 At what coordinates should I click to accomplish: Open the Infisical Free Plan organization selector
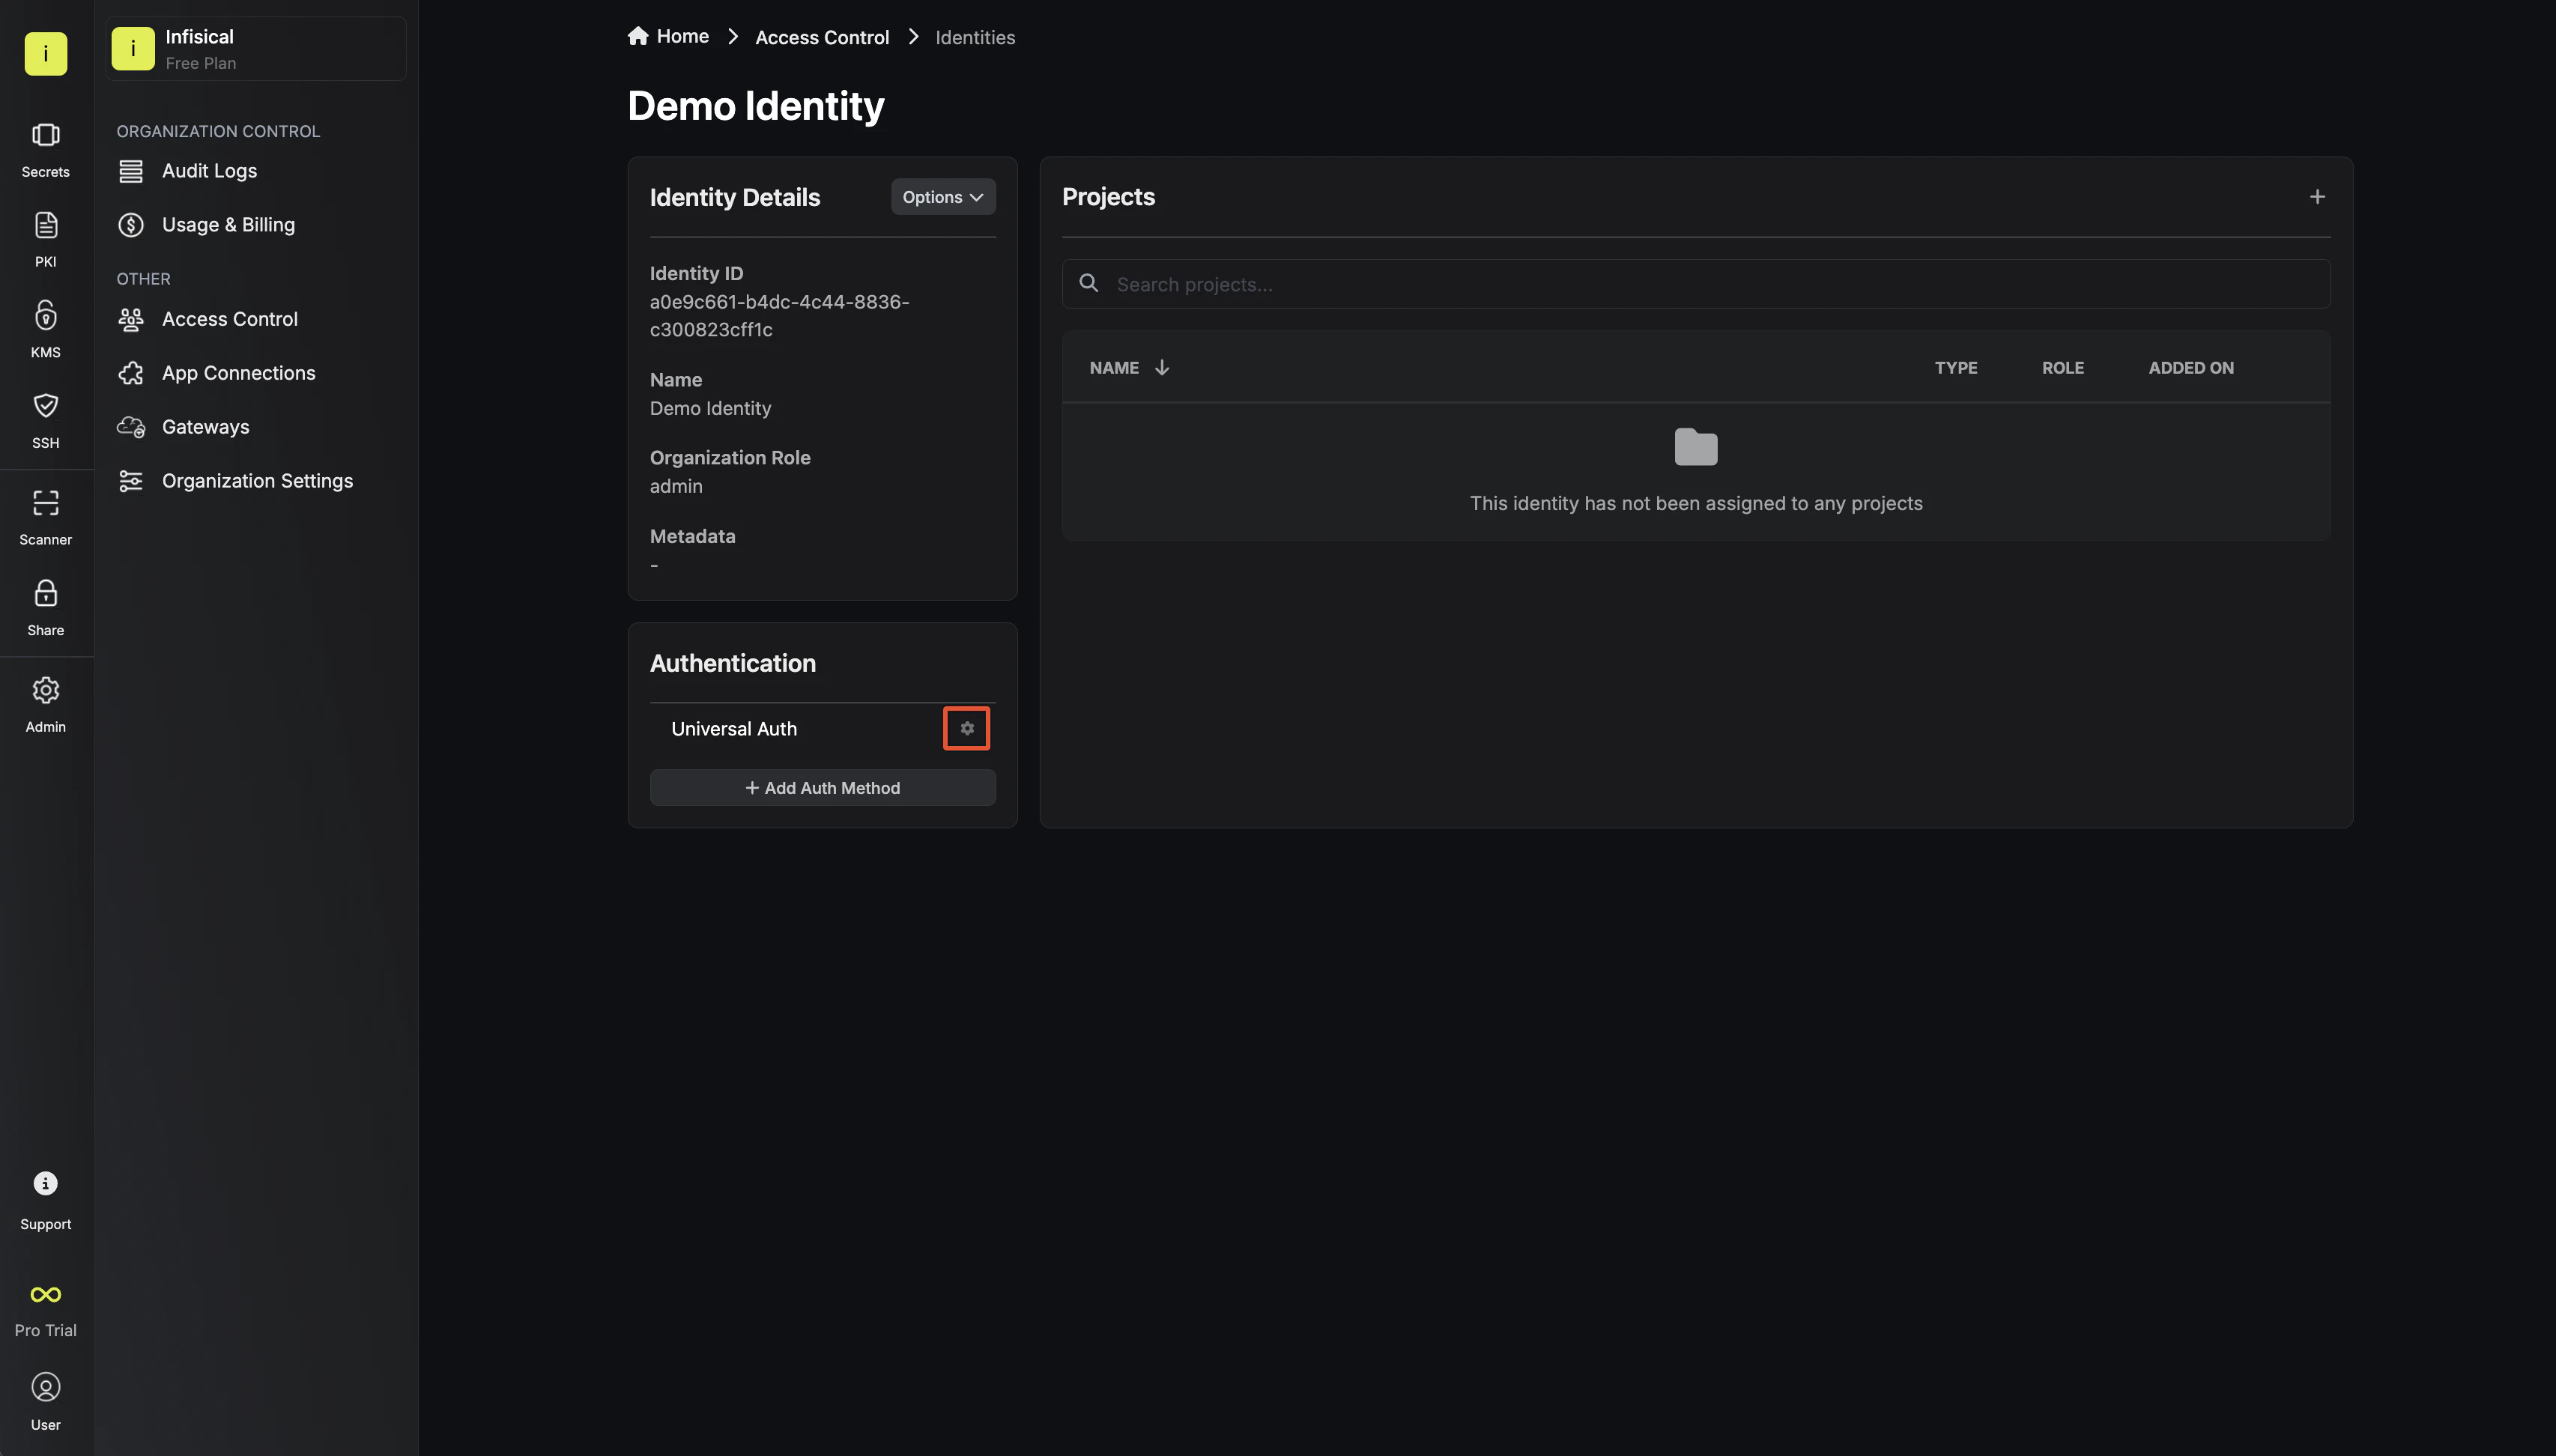pyautogui.click(x=256, y=49)
